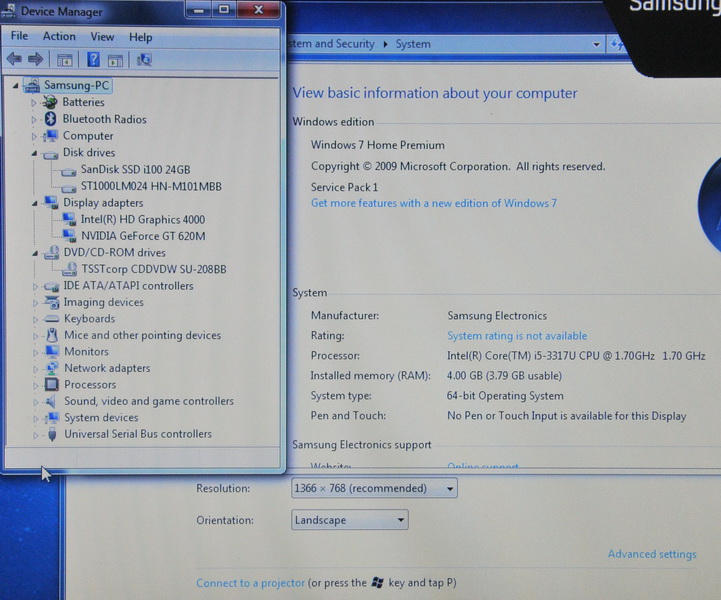
Task: Expand the Batteries node arrow
Action: tap(34, 103)
